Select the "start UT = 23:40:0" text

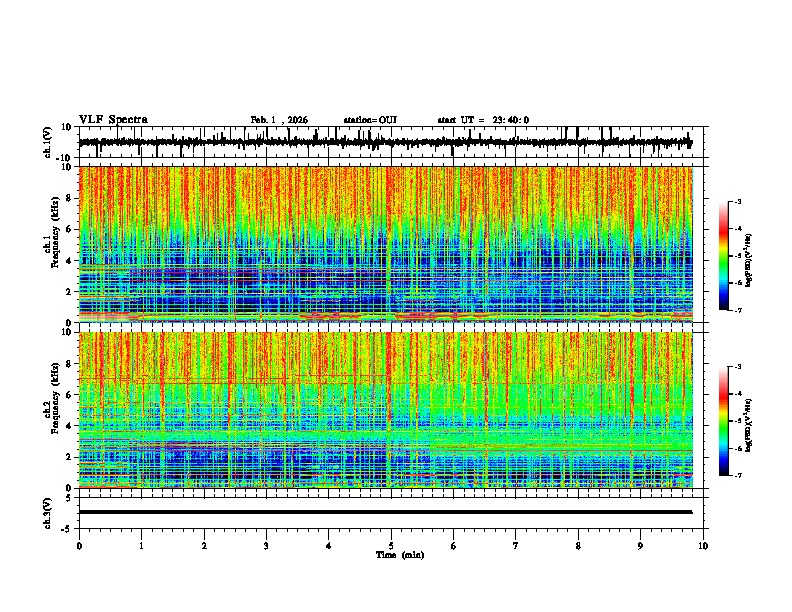coord(483,120)
